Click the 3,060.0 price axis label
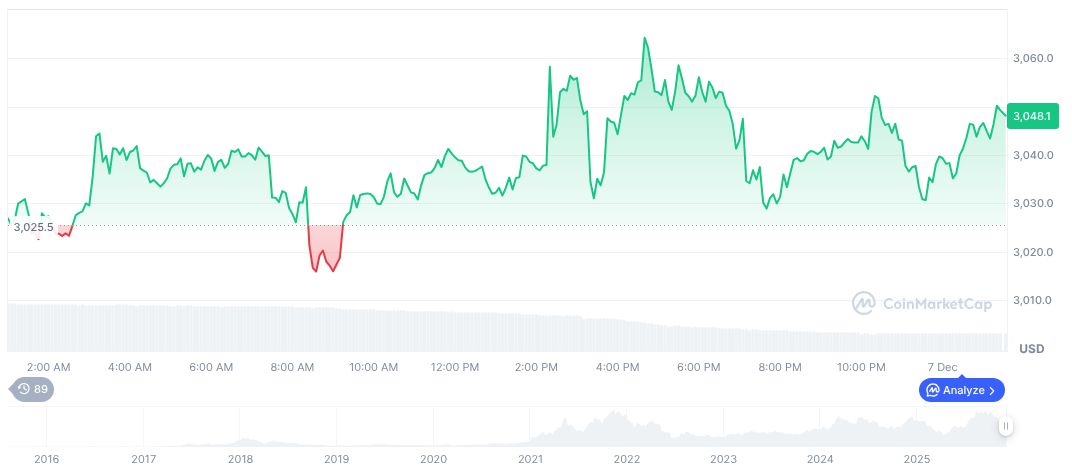 [x=1034, y=59]
